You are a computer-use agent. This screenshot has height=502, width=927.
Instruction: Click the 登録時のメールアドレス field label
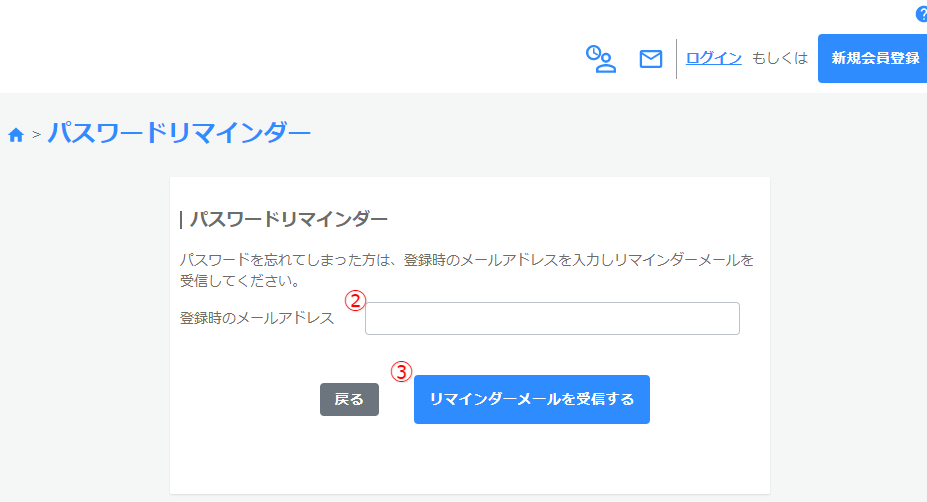257,319
